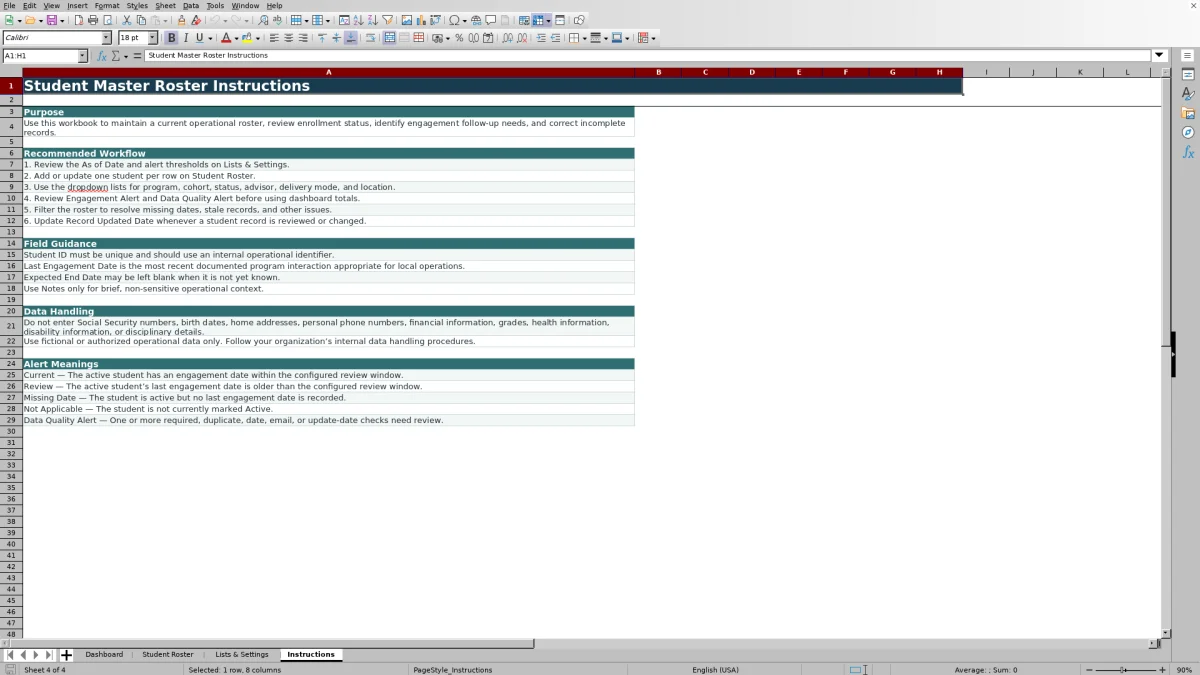
Task: Click background highlight color swatch
Action: click(247, 38)
